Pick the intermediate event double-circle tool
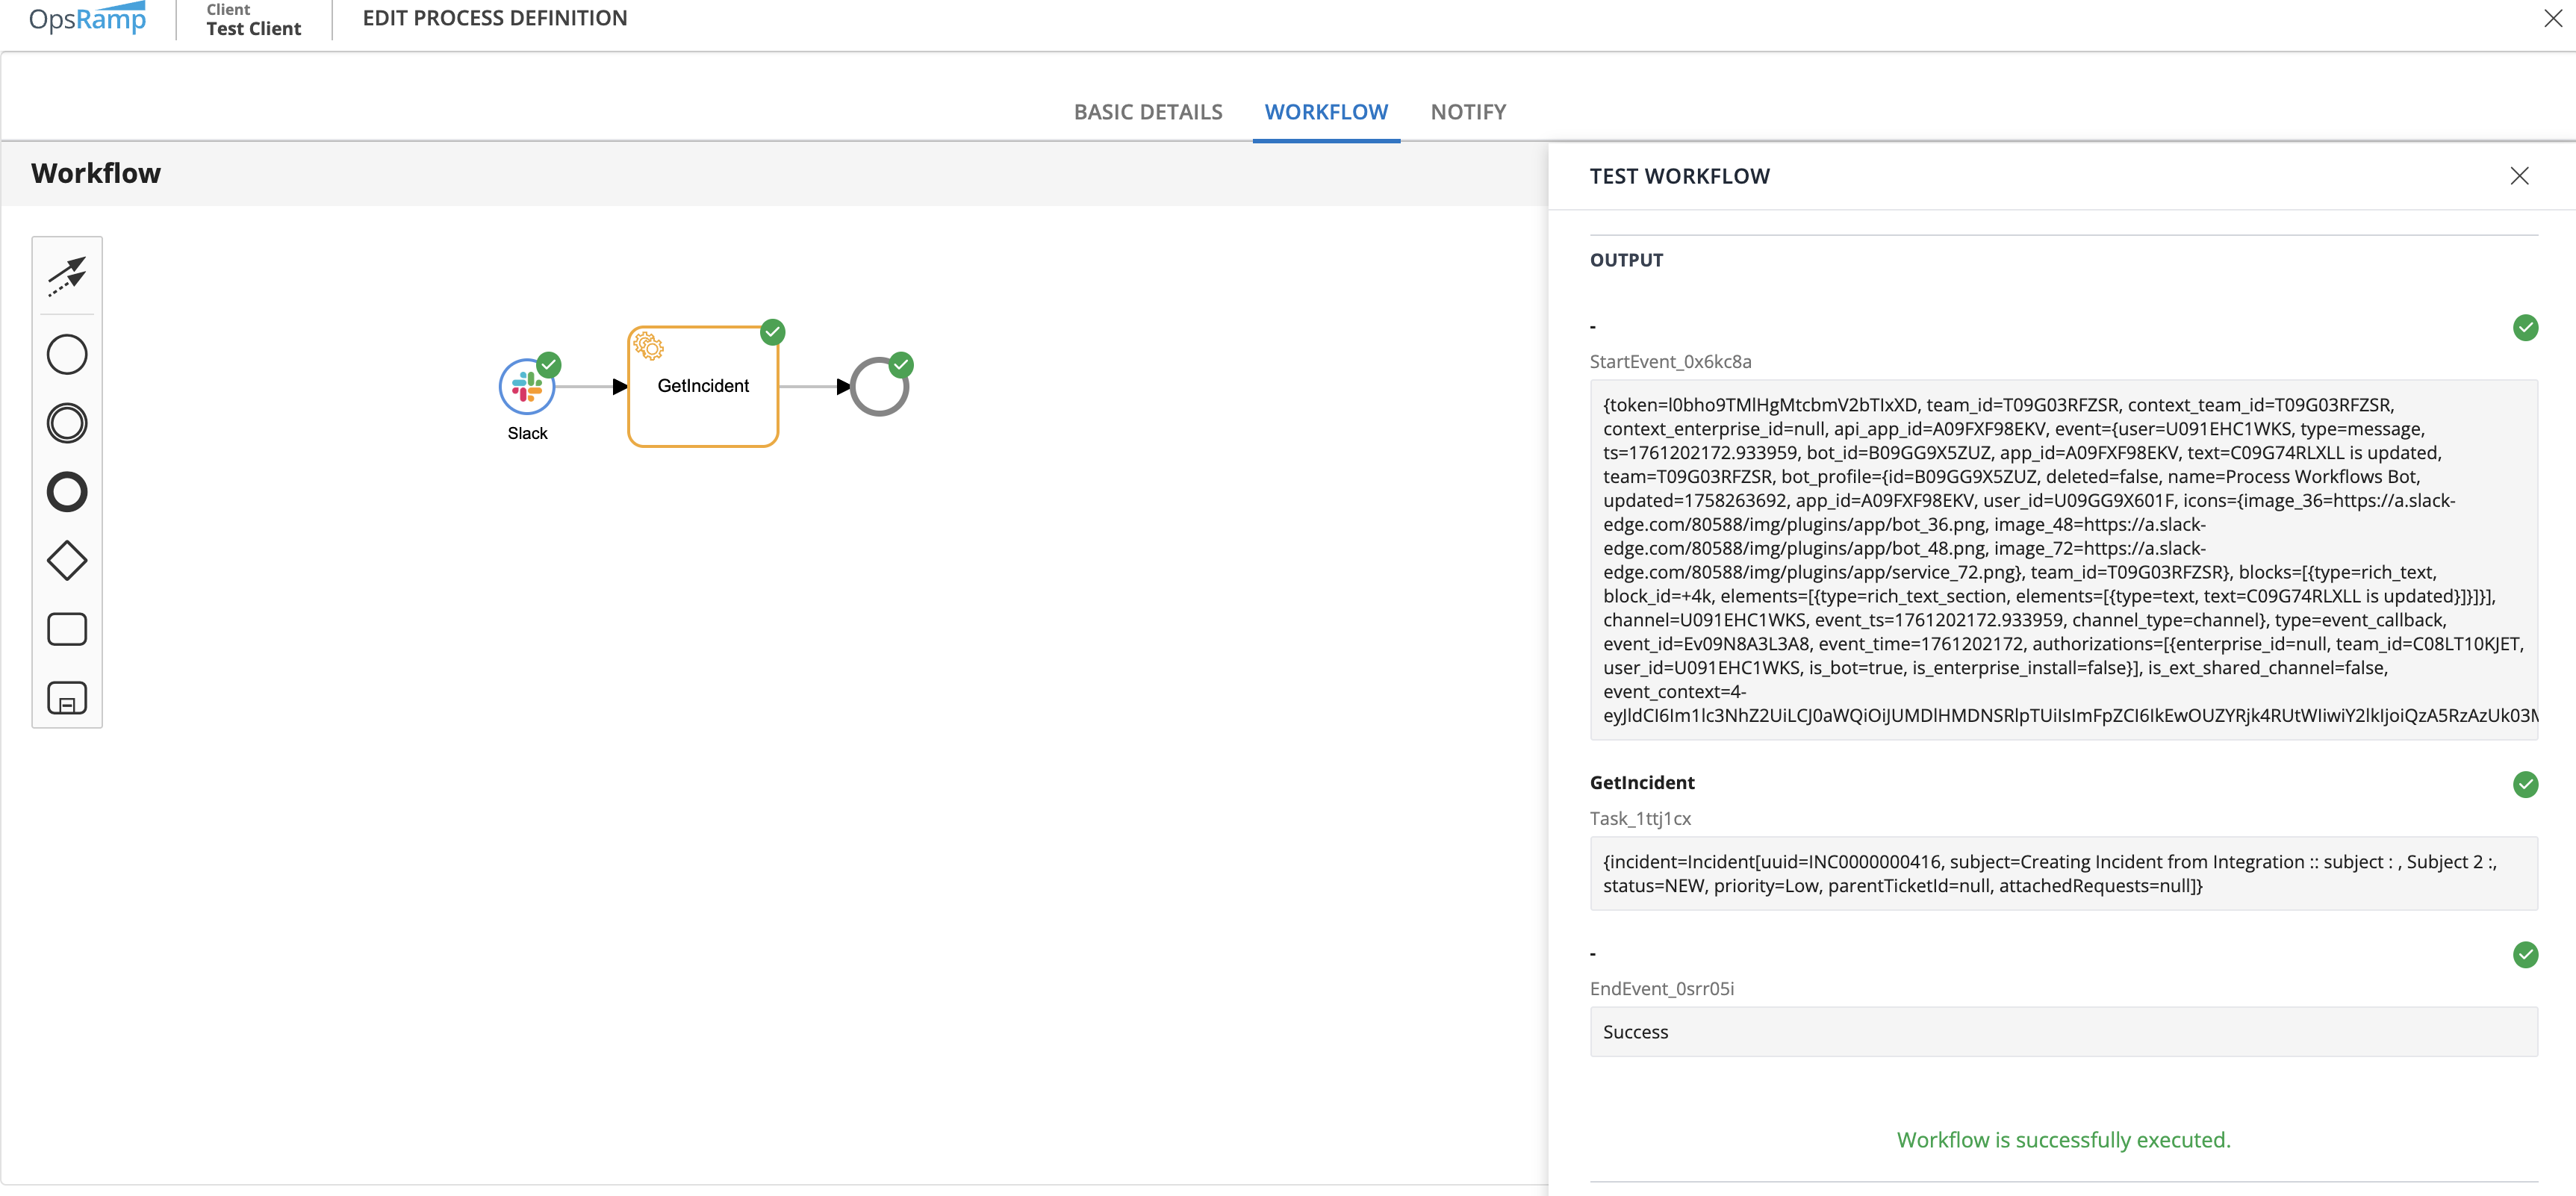The image size is (2576, 1196). tap(67, 423)
